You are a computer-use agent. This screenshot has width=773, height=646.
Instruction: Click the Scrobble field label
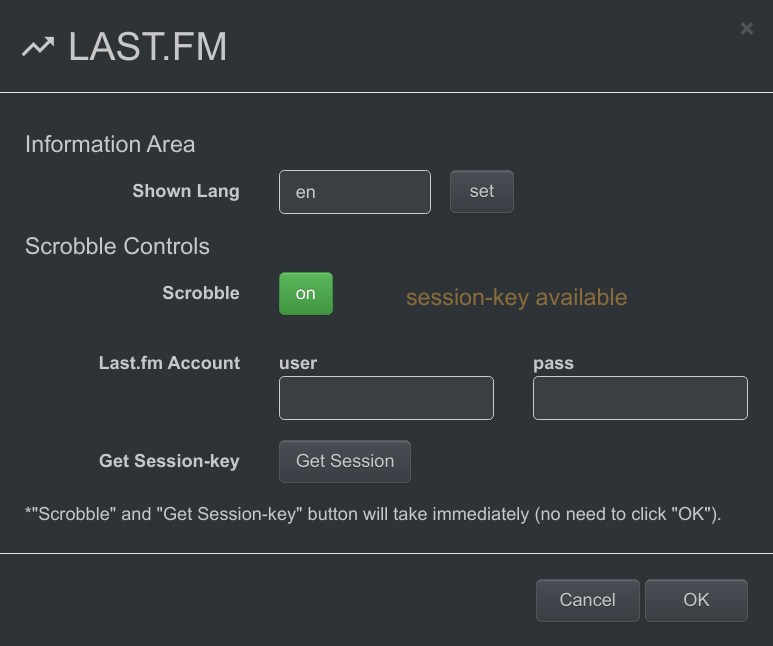201,293
